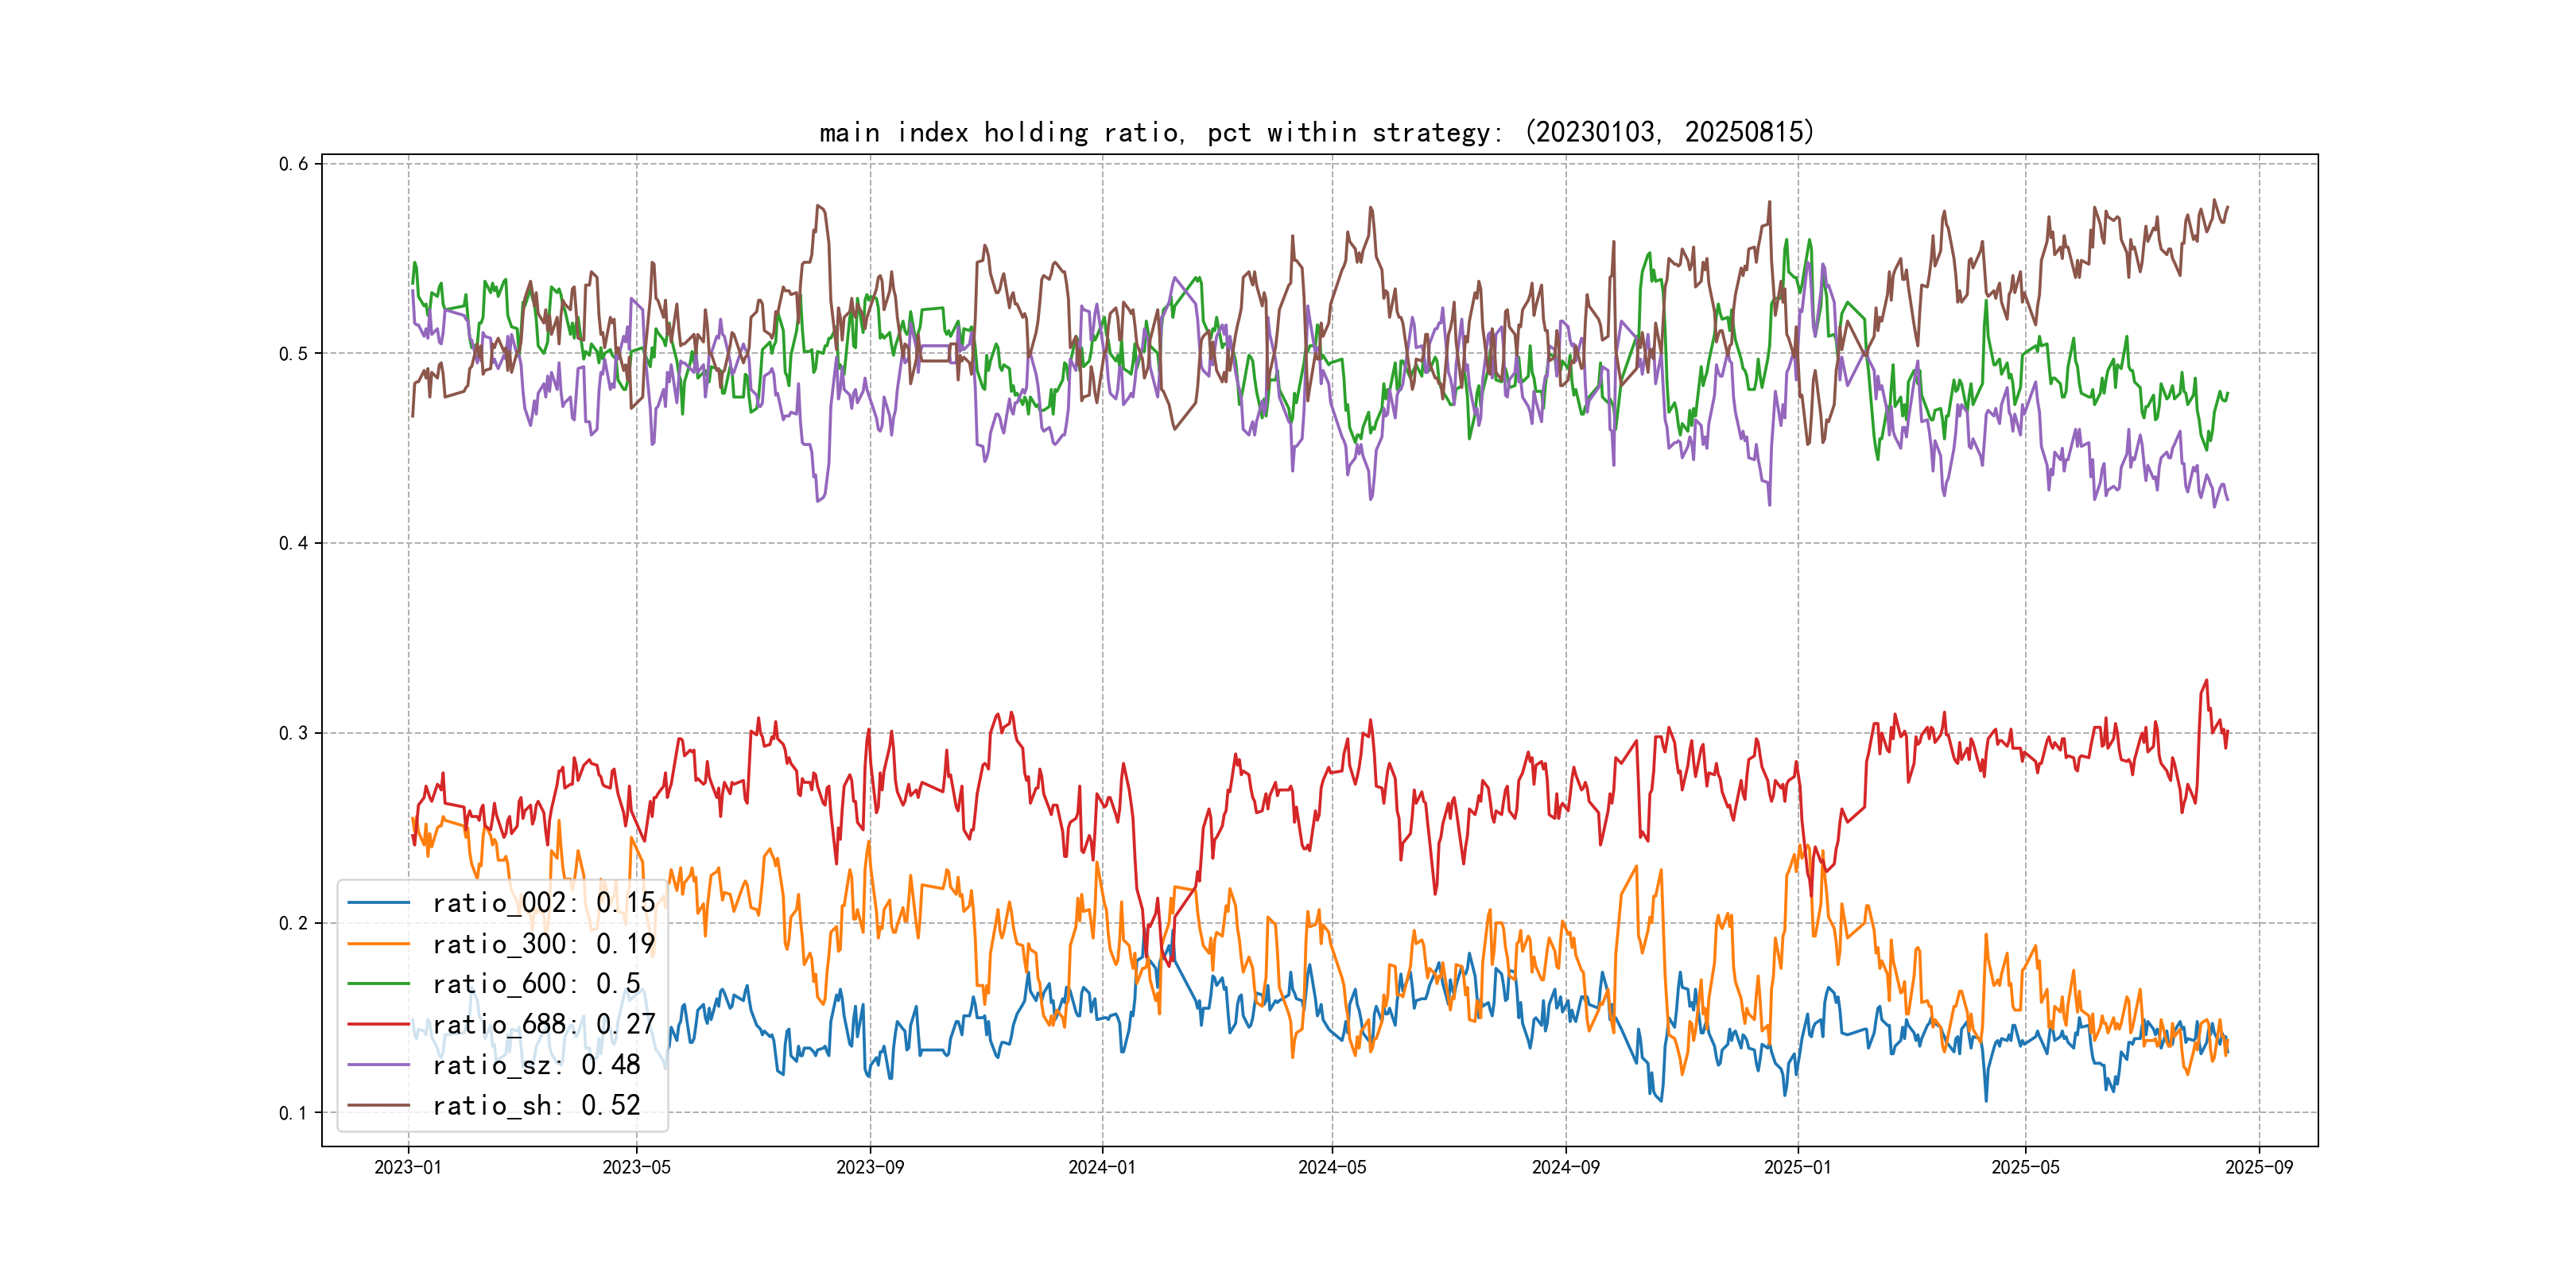
Task: Click the brown ratio_sh legend line
Action: pyautogui.click(x=378, y=1105)
